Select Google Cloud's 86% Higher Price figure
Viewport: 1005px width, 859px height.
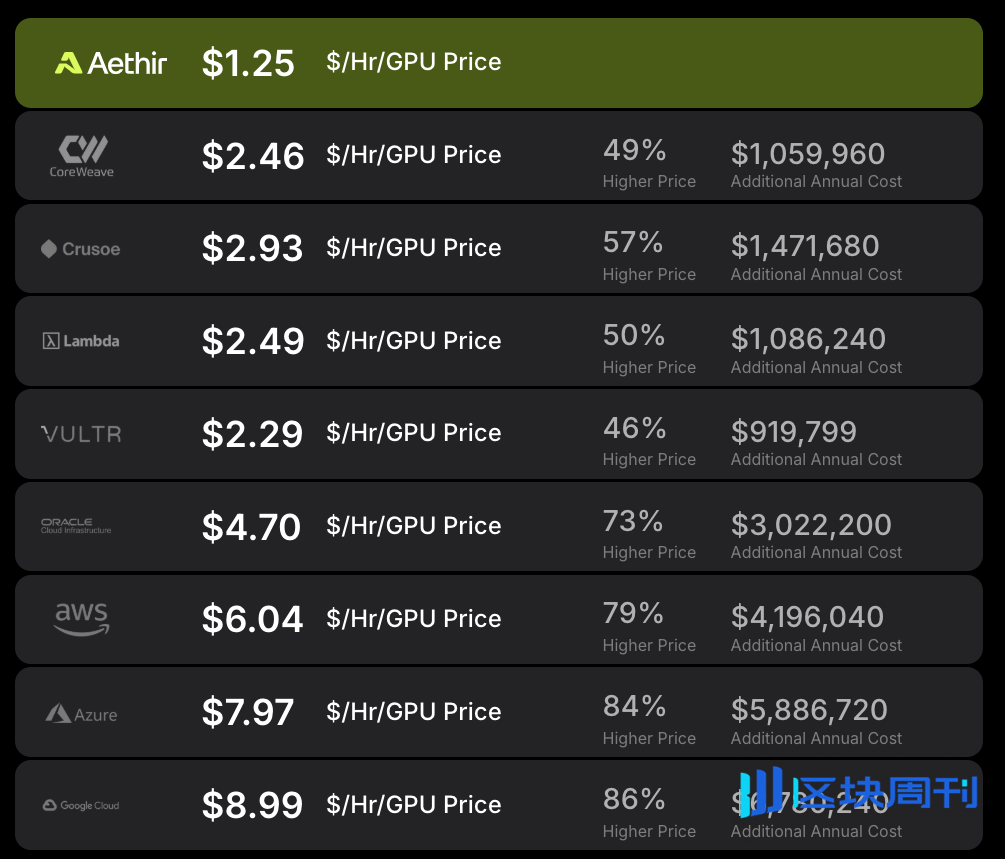point(634,799)
